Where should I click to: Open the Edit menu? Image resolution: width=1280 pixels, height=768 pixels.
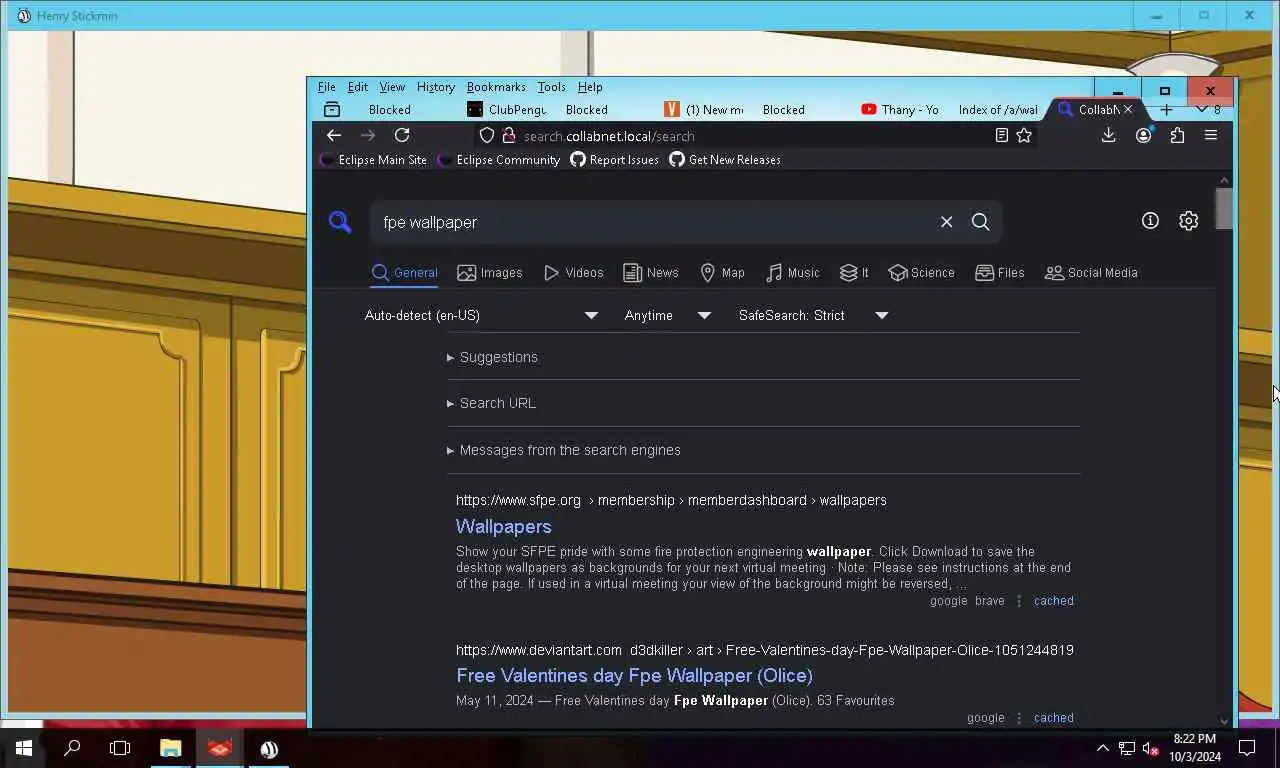tap(357, 87)
